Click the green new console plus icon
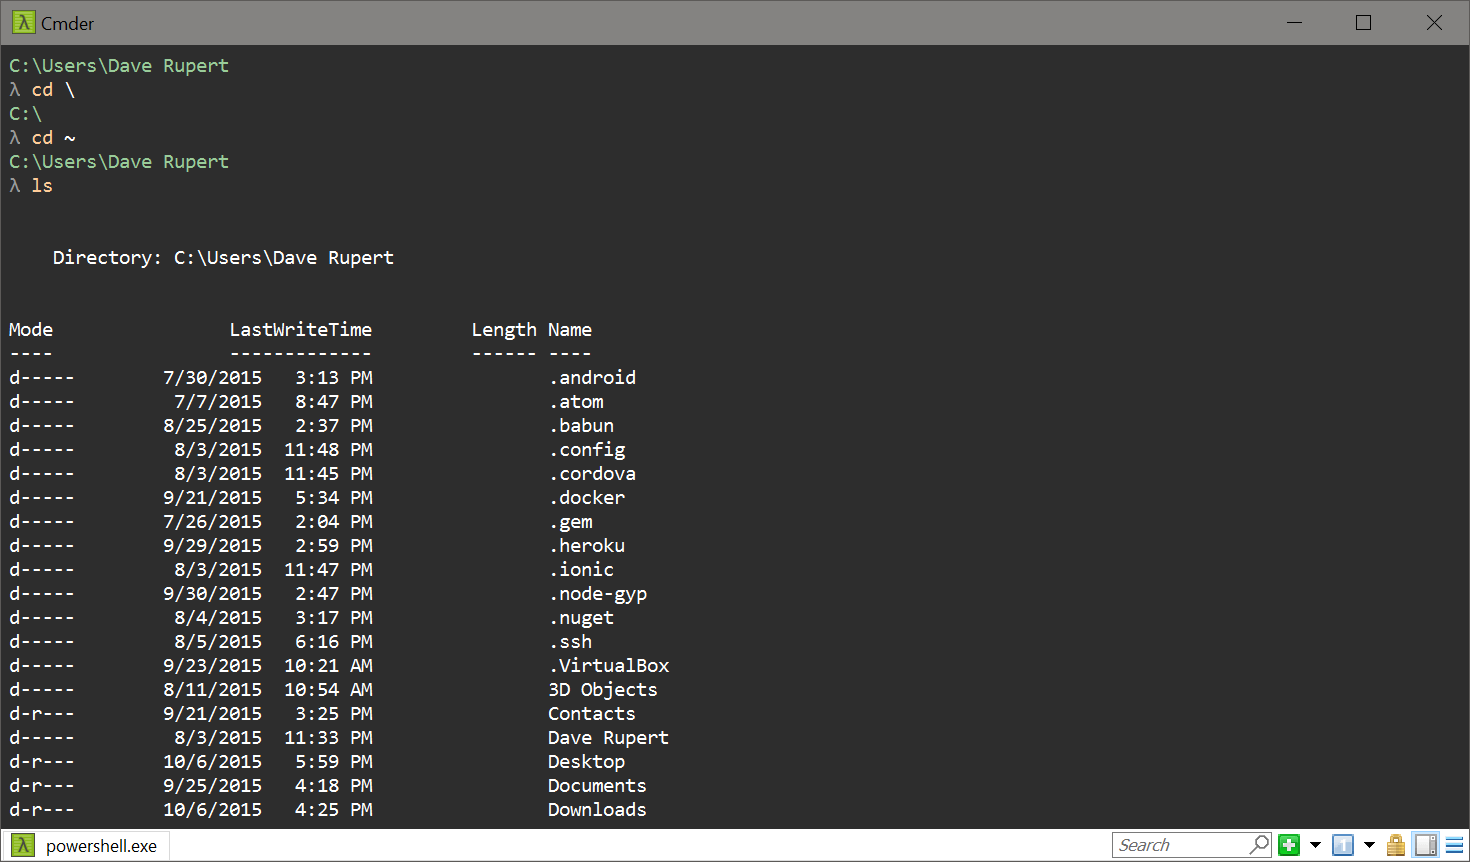The height and width of the screenshot is (862, 1470). pyautogui.click(x=1289, y=845)
